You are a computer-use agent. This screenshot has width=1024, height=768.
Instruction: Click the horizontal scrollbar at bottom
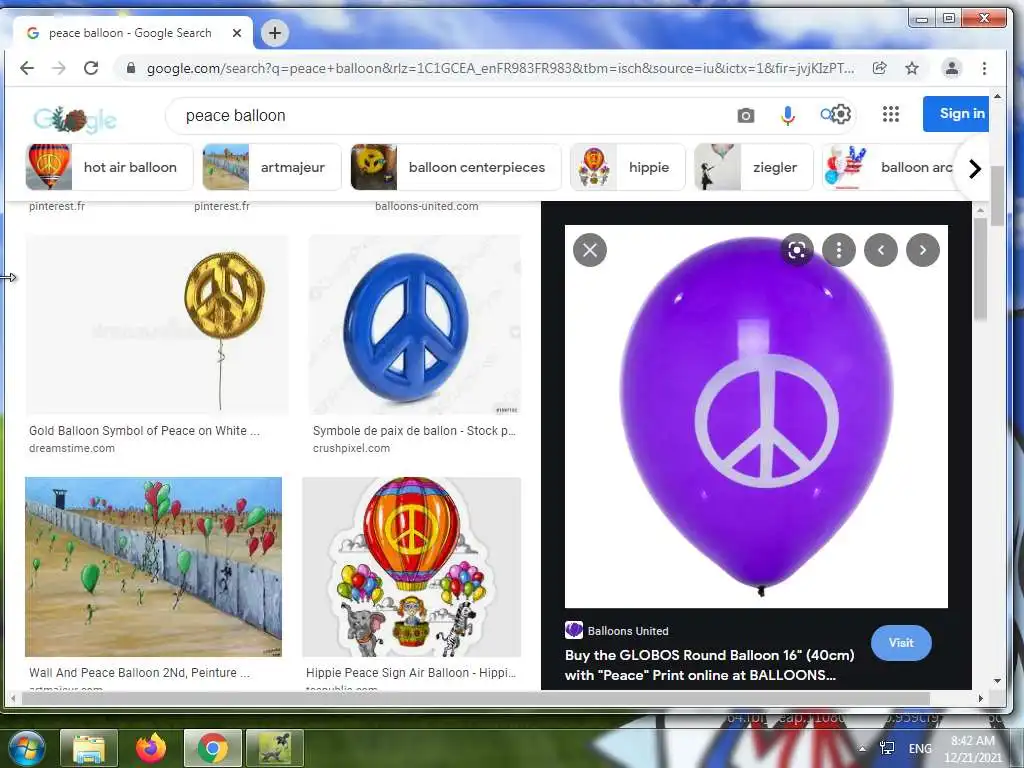[475, 698]
